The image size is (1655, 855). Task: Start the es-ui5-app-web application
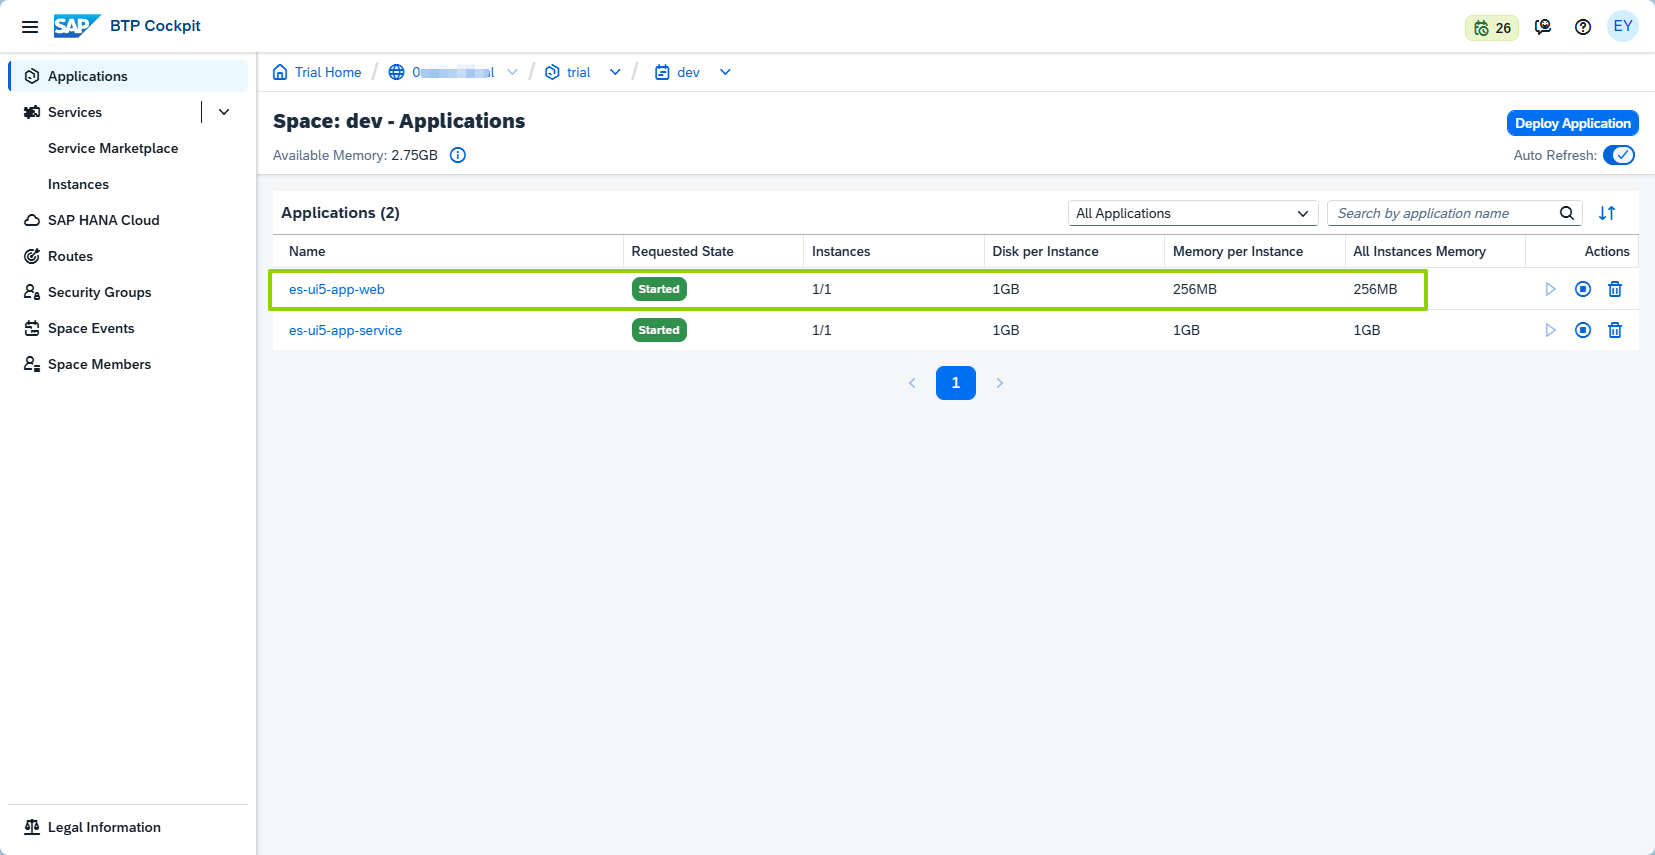tap(1550, 289)
